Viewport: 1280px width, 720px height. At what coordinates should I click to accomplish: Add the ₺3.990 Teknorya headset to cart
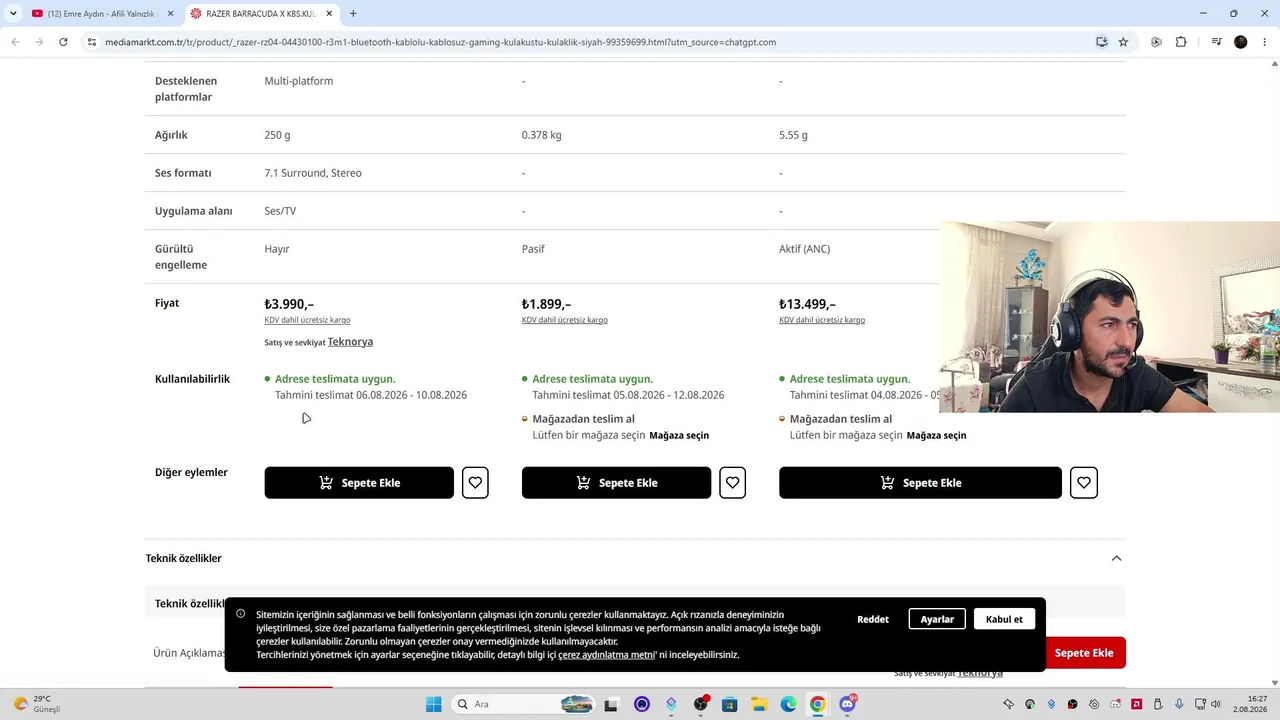pyautogui.click(x=359, y=483)
